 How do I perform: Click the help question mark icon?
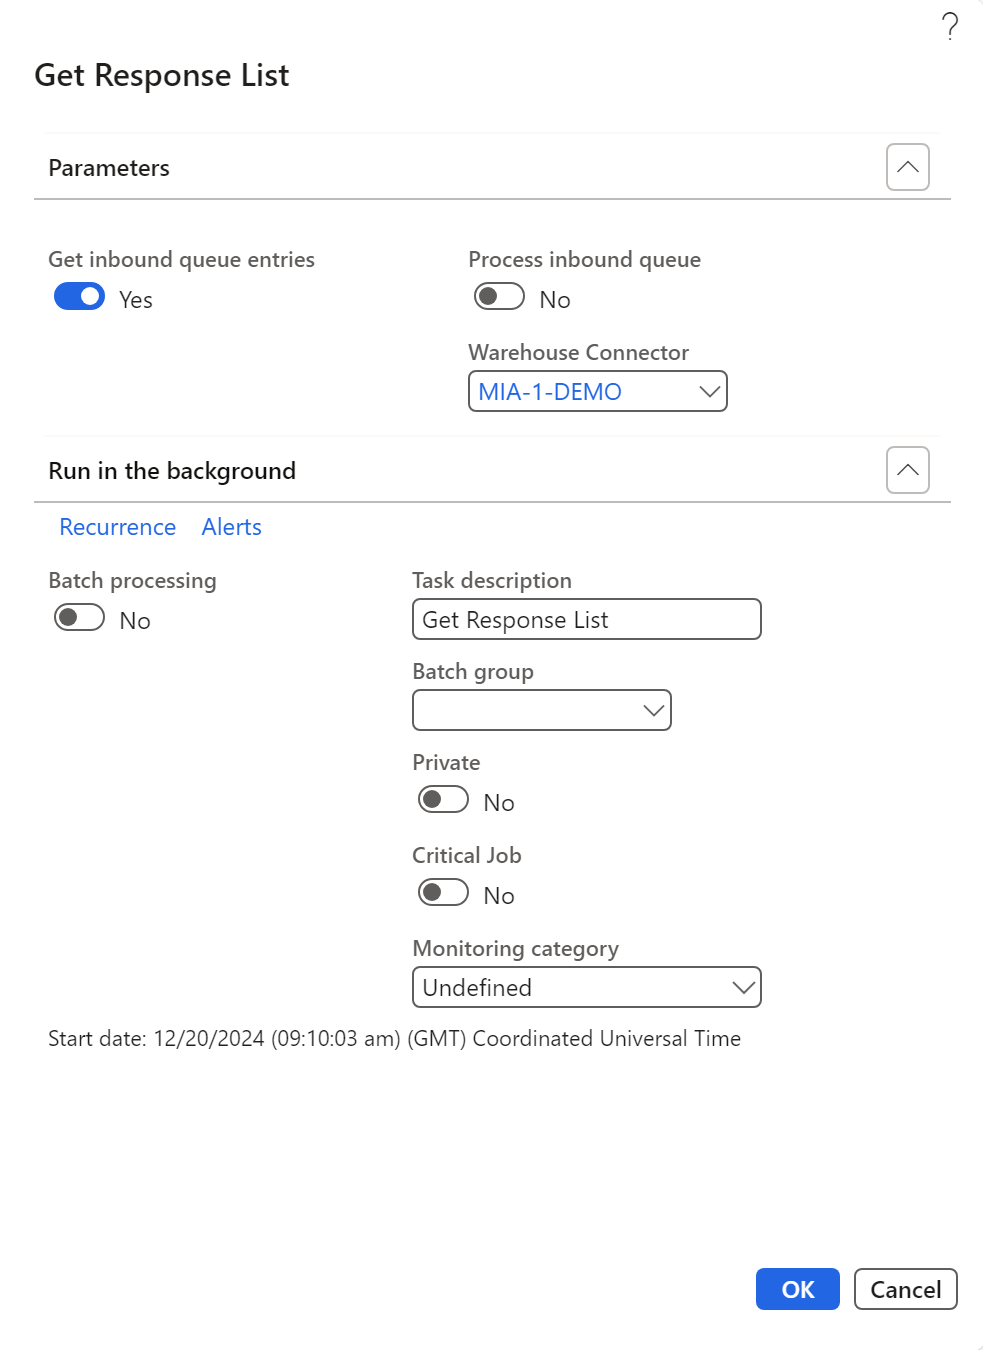(949, 26)
